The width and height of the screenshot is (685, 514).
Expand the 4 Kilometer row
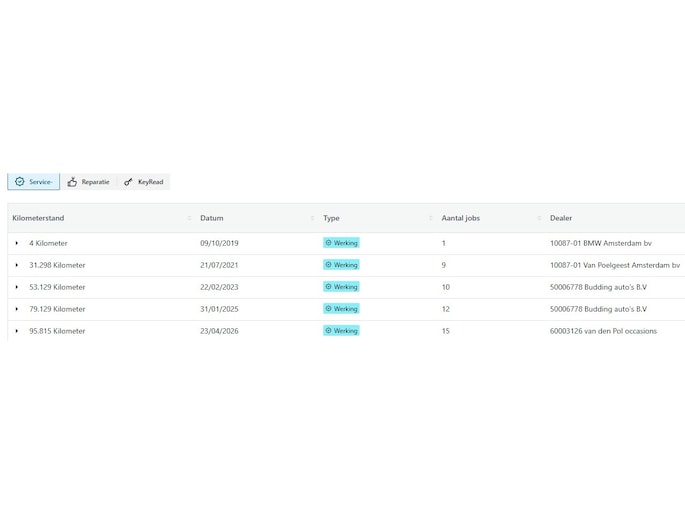[17, 243]
